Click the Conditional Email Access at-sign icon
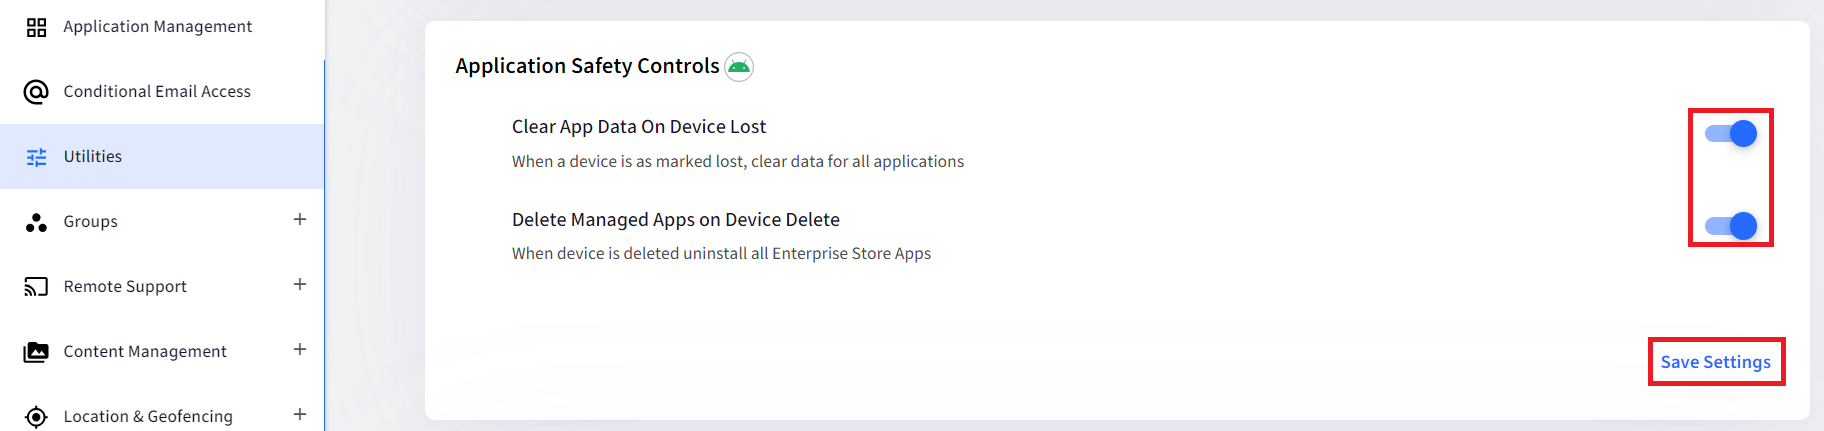1824x431 pixels. pos(36,92)
